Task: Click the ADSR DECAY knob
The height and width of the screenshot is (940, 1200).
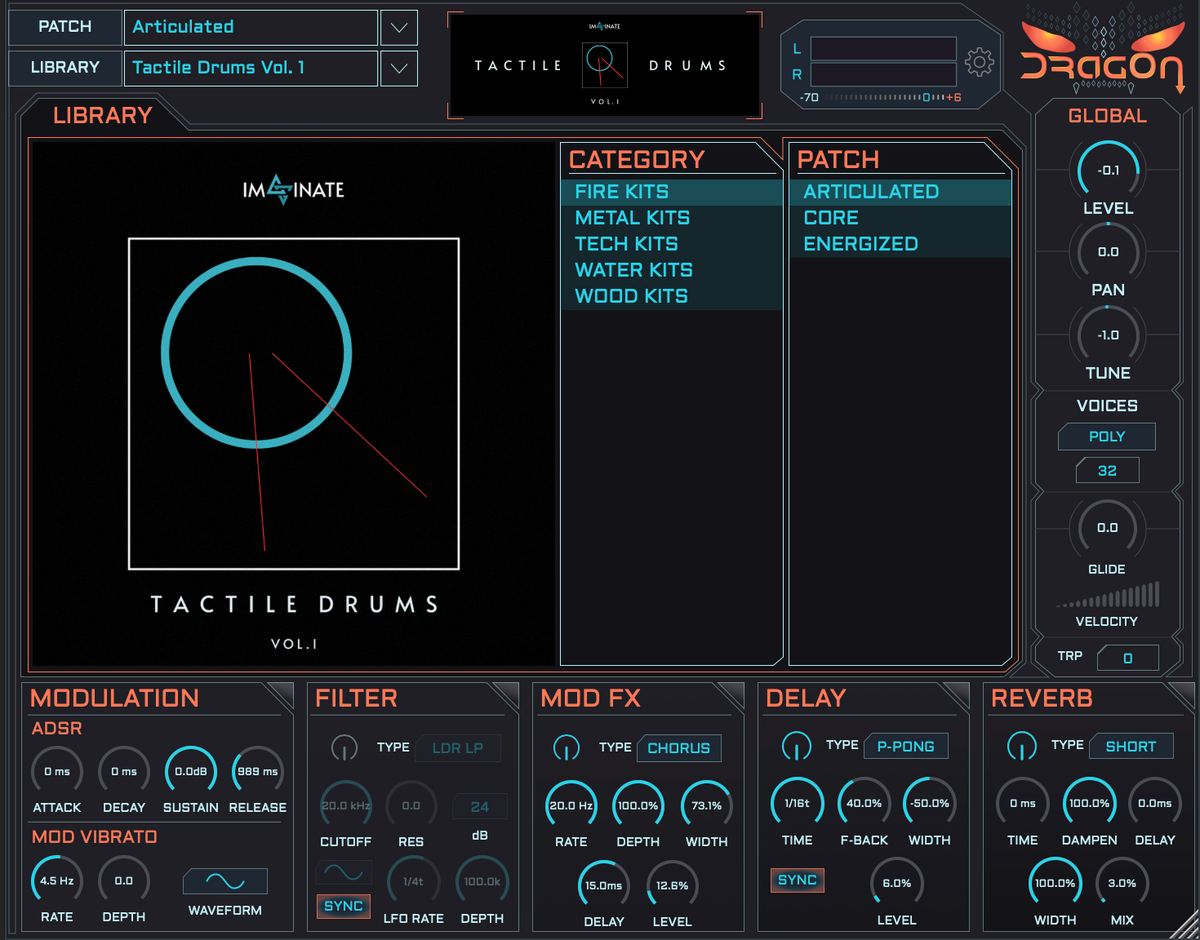Action: (x=124, y=771)
